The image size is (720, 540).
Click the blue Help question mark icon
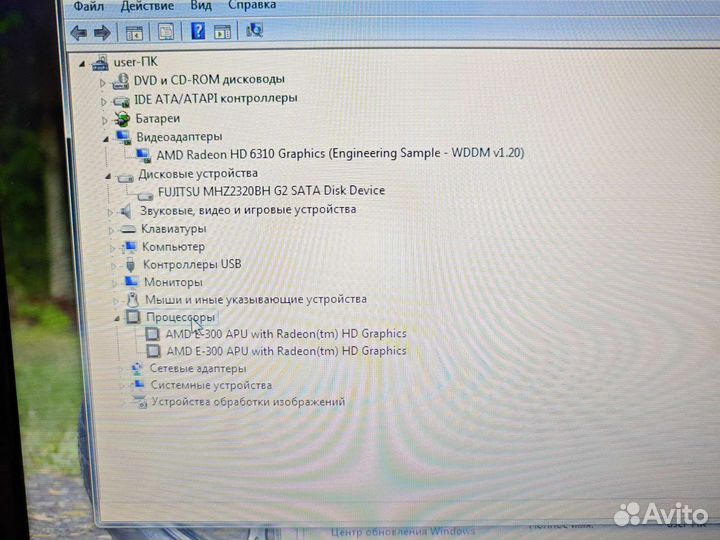coord(198,31)
